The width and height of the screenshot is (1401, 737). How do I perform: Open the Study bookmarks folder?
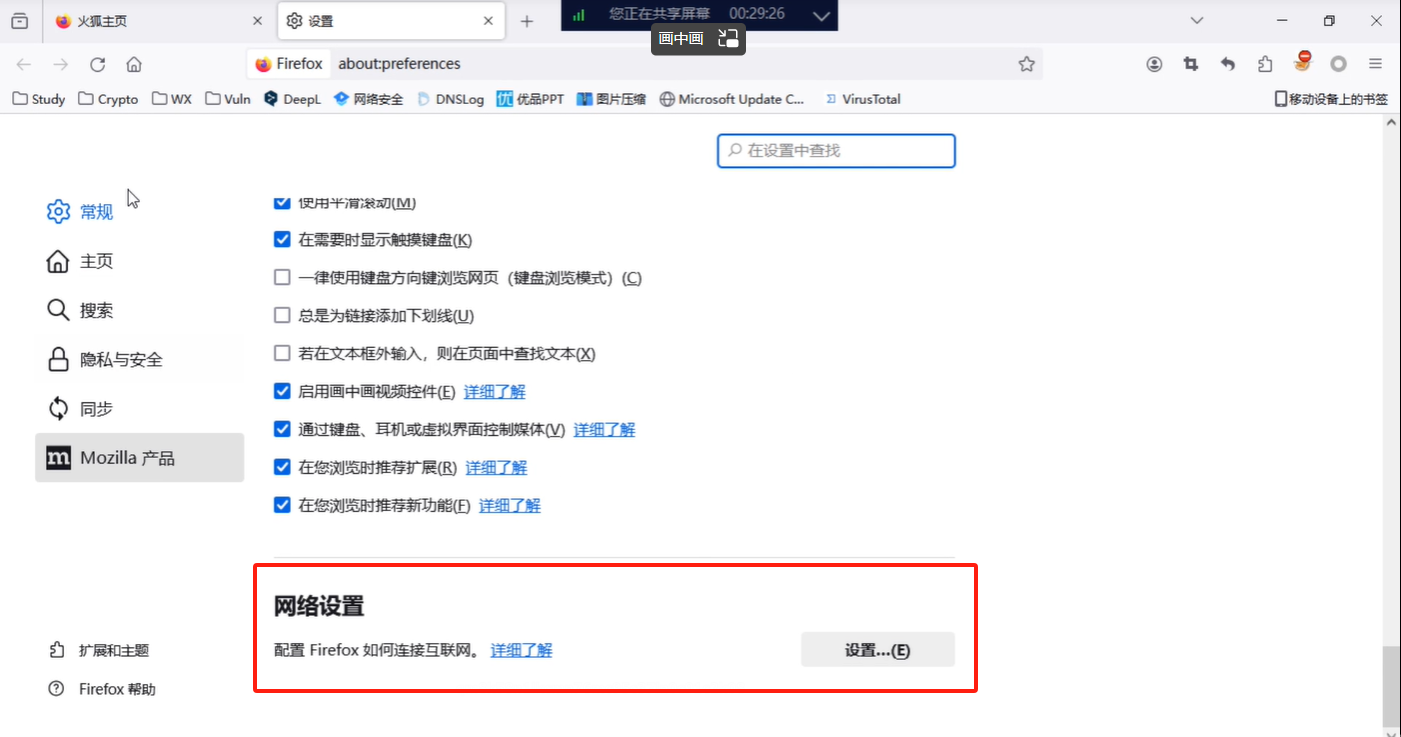pos(38,99)
